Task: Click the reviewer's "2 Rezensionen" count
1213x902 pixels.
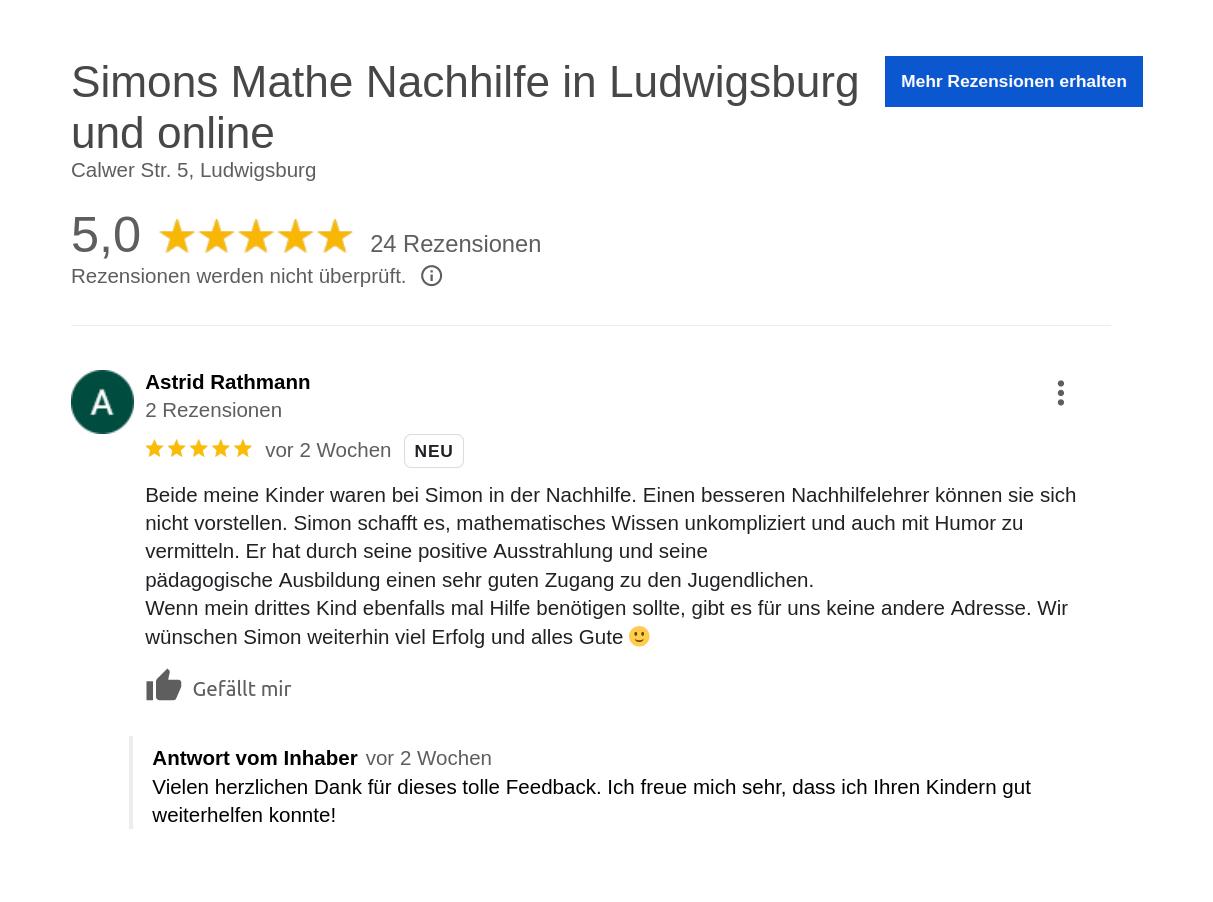Action: tap(213, 410)
